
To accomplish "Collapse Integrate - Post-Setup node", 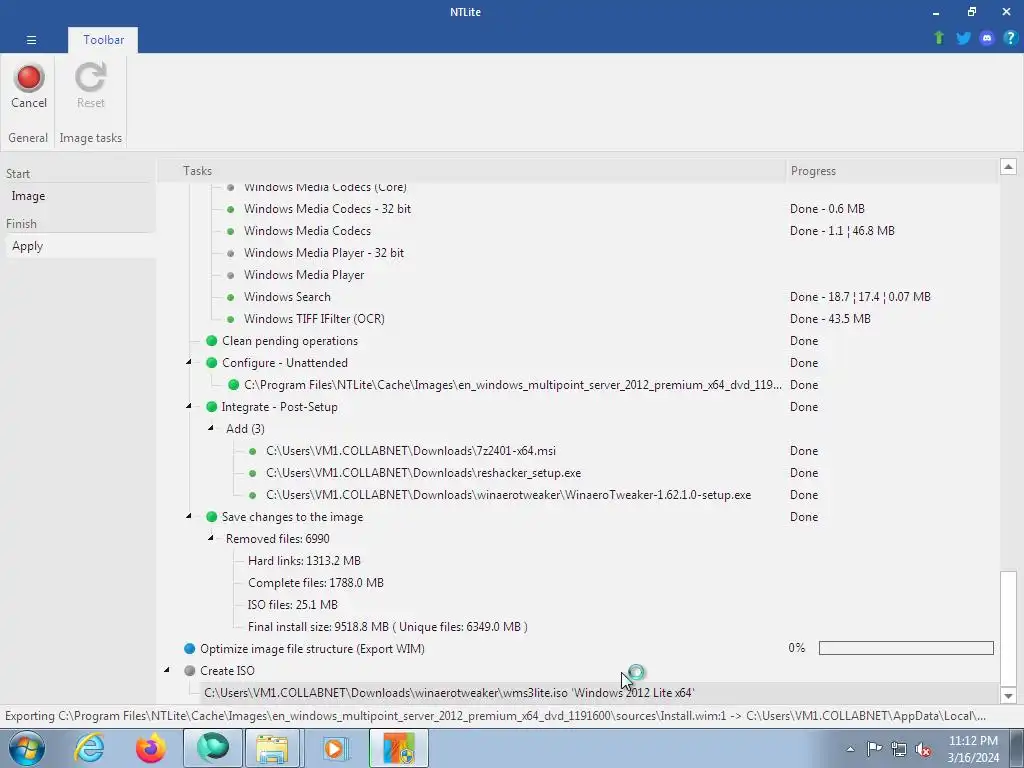I will (189, 406).
